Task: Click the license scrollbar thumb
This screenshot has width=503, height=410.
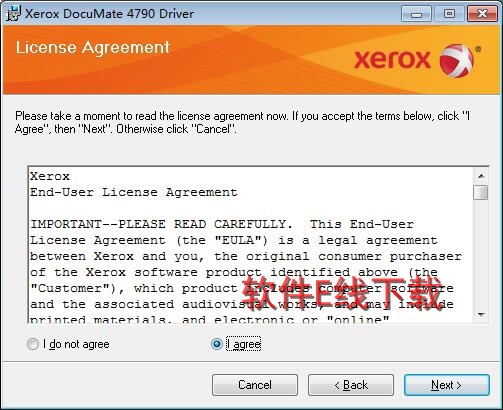Action: pyautogui.click(x=481, y=193)
